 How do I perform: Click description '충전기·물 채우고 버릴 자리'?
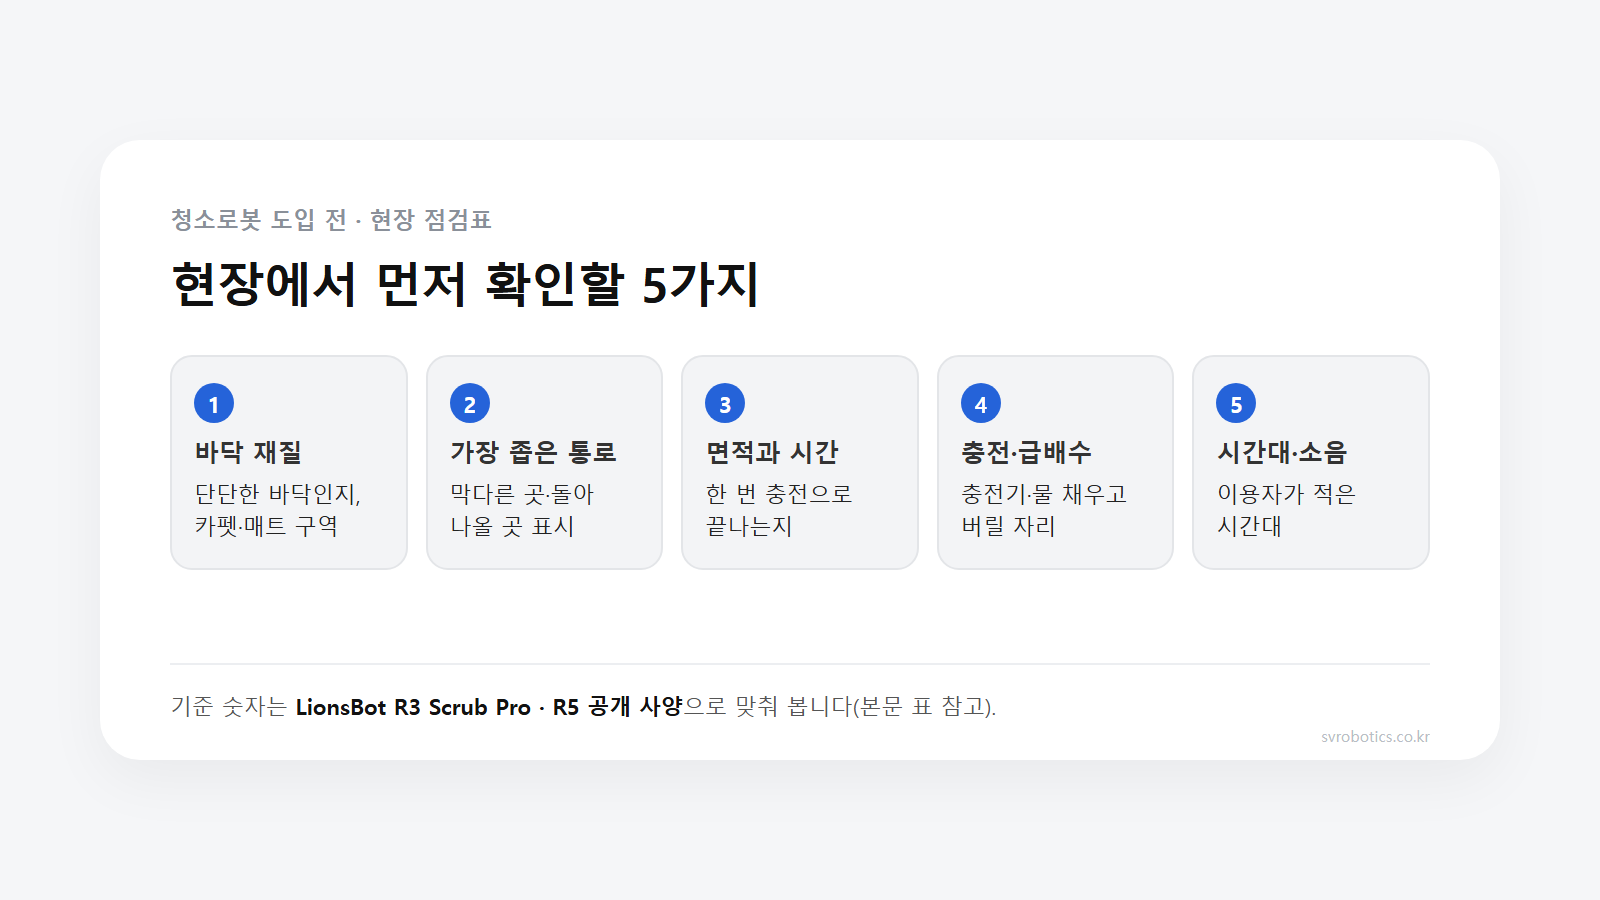tap(1044, 510)
